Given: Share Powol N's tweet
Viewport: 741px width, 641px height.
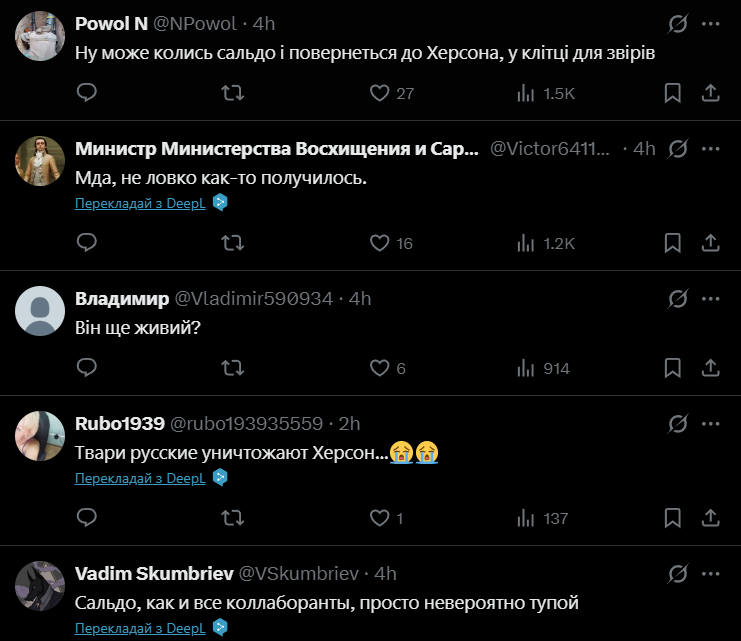Looking at the screenshot, I should click(710, 93).
